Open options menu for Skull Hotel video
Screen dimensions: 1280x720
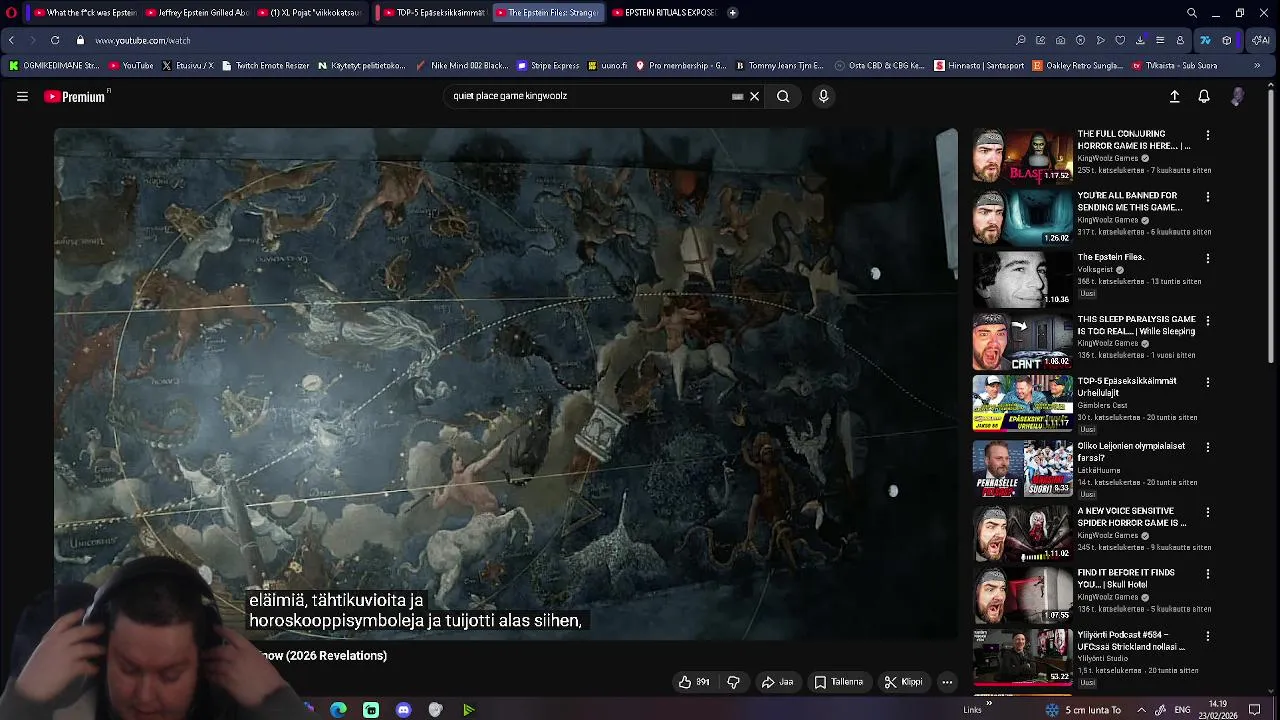click(x=1207, y=574)
